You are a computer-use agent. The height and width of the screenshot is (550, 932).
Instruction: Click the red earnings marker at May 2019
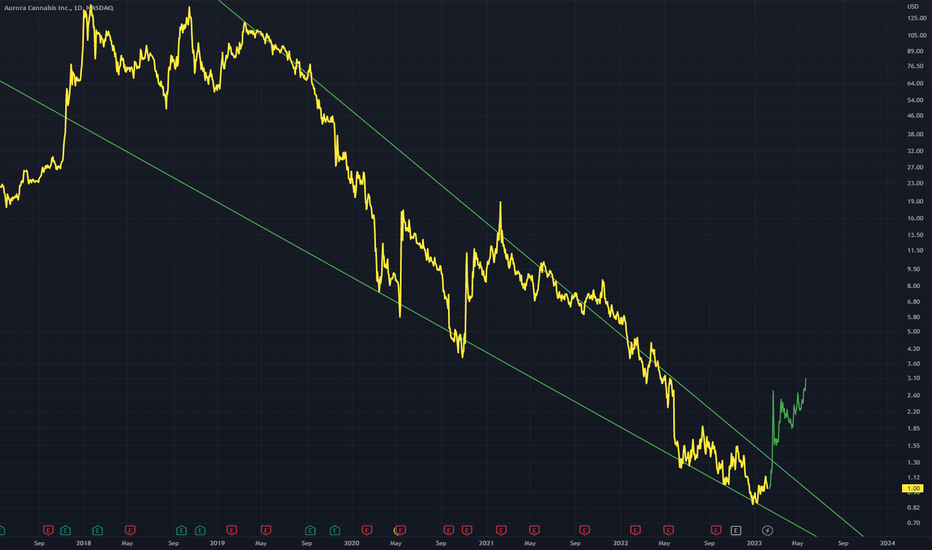266,530
